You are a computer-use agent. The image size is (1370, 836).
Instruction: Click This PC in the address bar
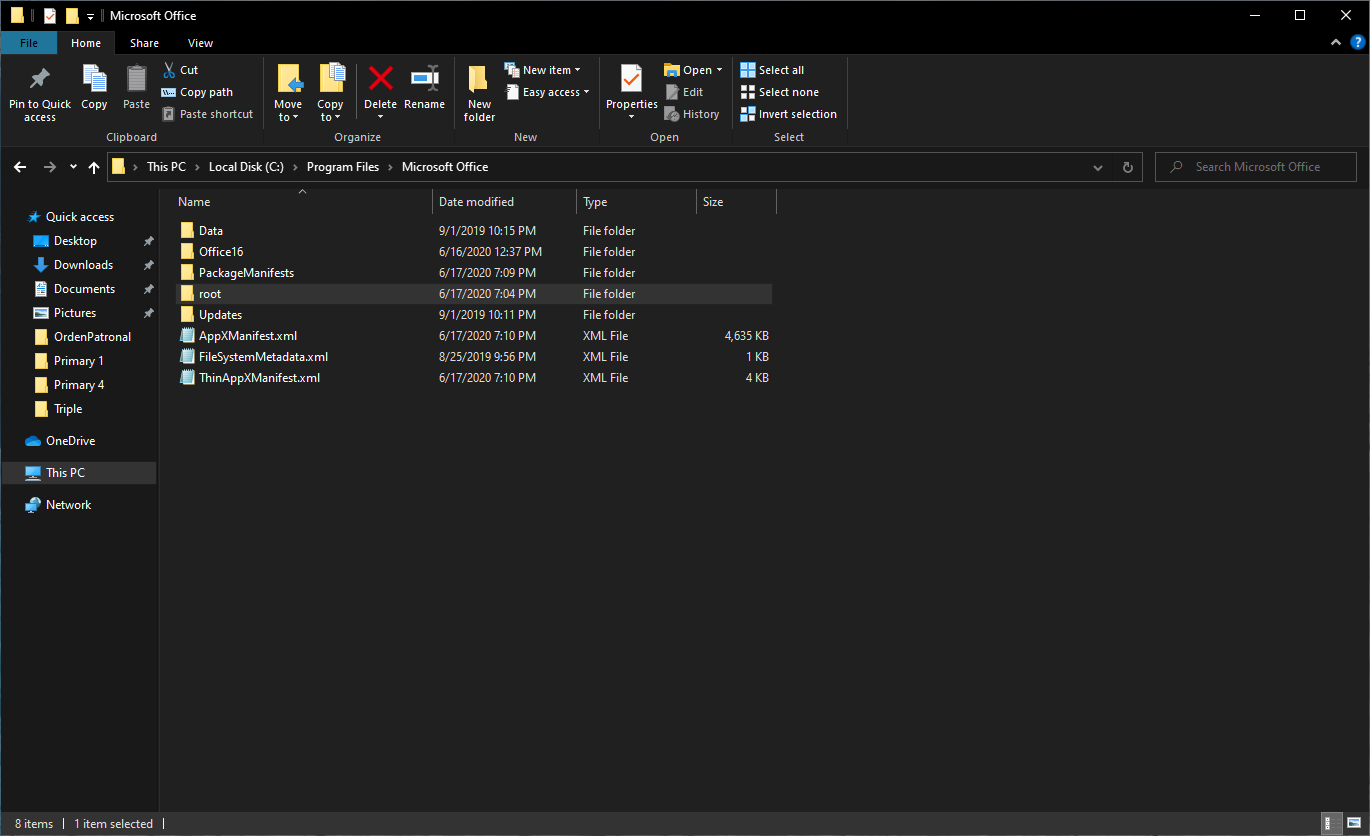[x=166, y=167]
